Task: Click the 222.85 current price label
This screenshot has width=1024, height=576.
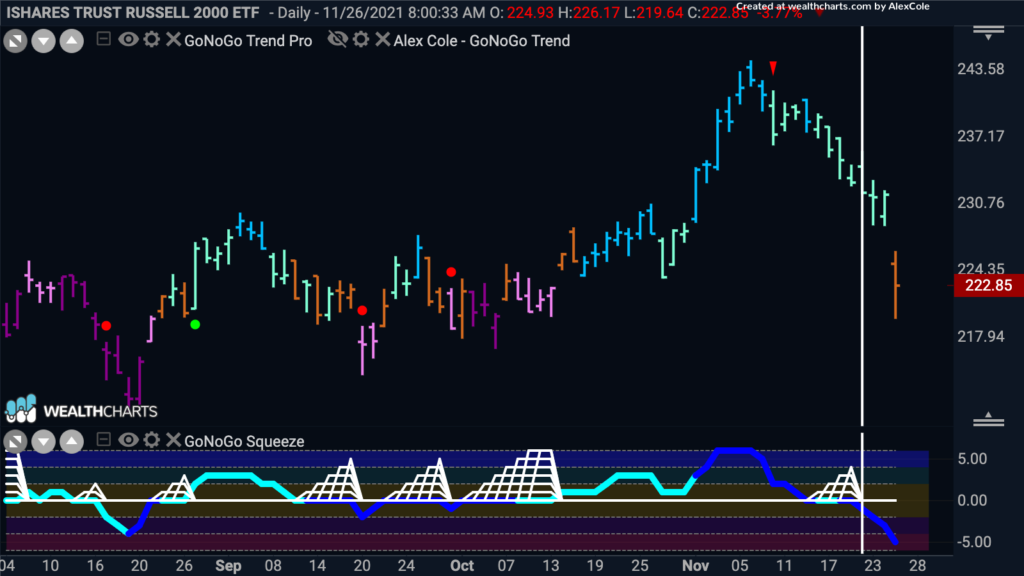Action: point(988,285)
